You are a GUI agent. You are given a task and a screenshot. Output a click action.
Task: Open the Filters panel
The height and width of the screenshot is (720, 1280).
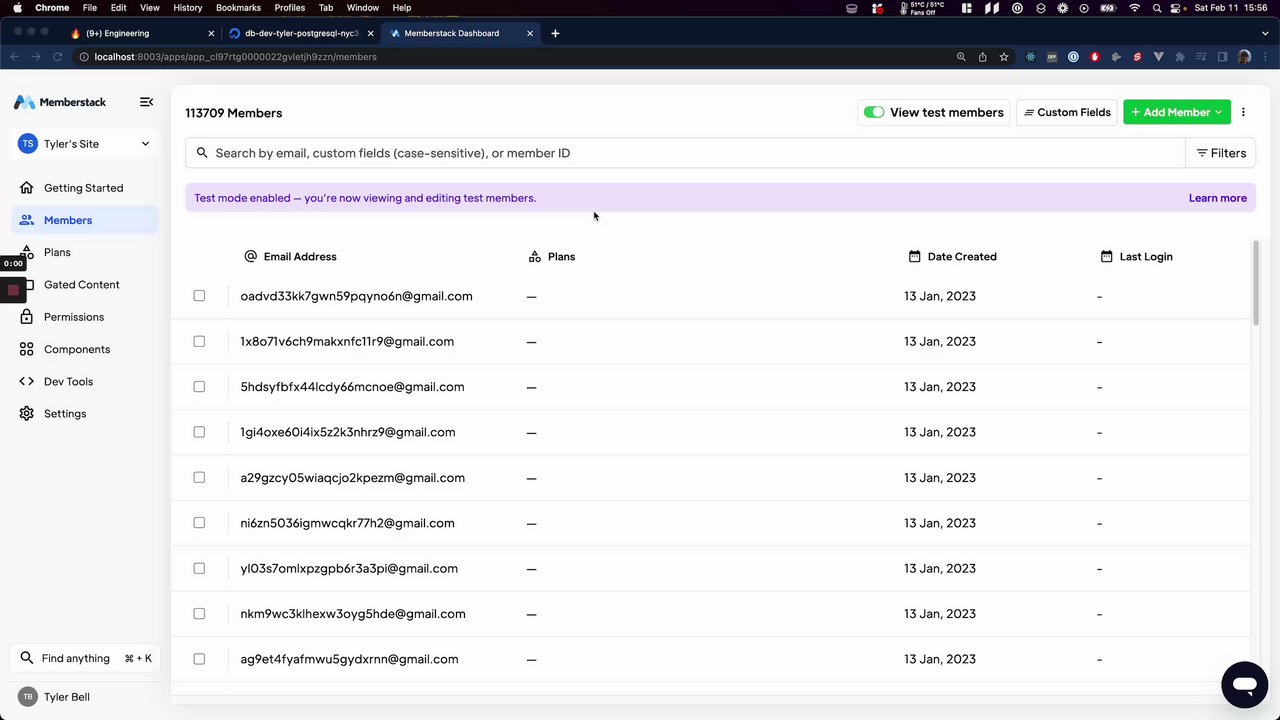1220,153
